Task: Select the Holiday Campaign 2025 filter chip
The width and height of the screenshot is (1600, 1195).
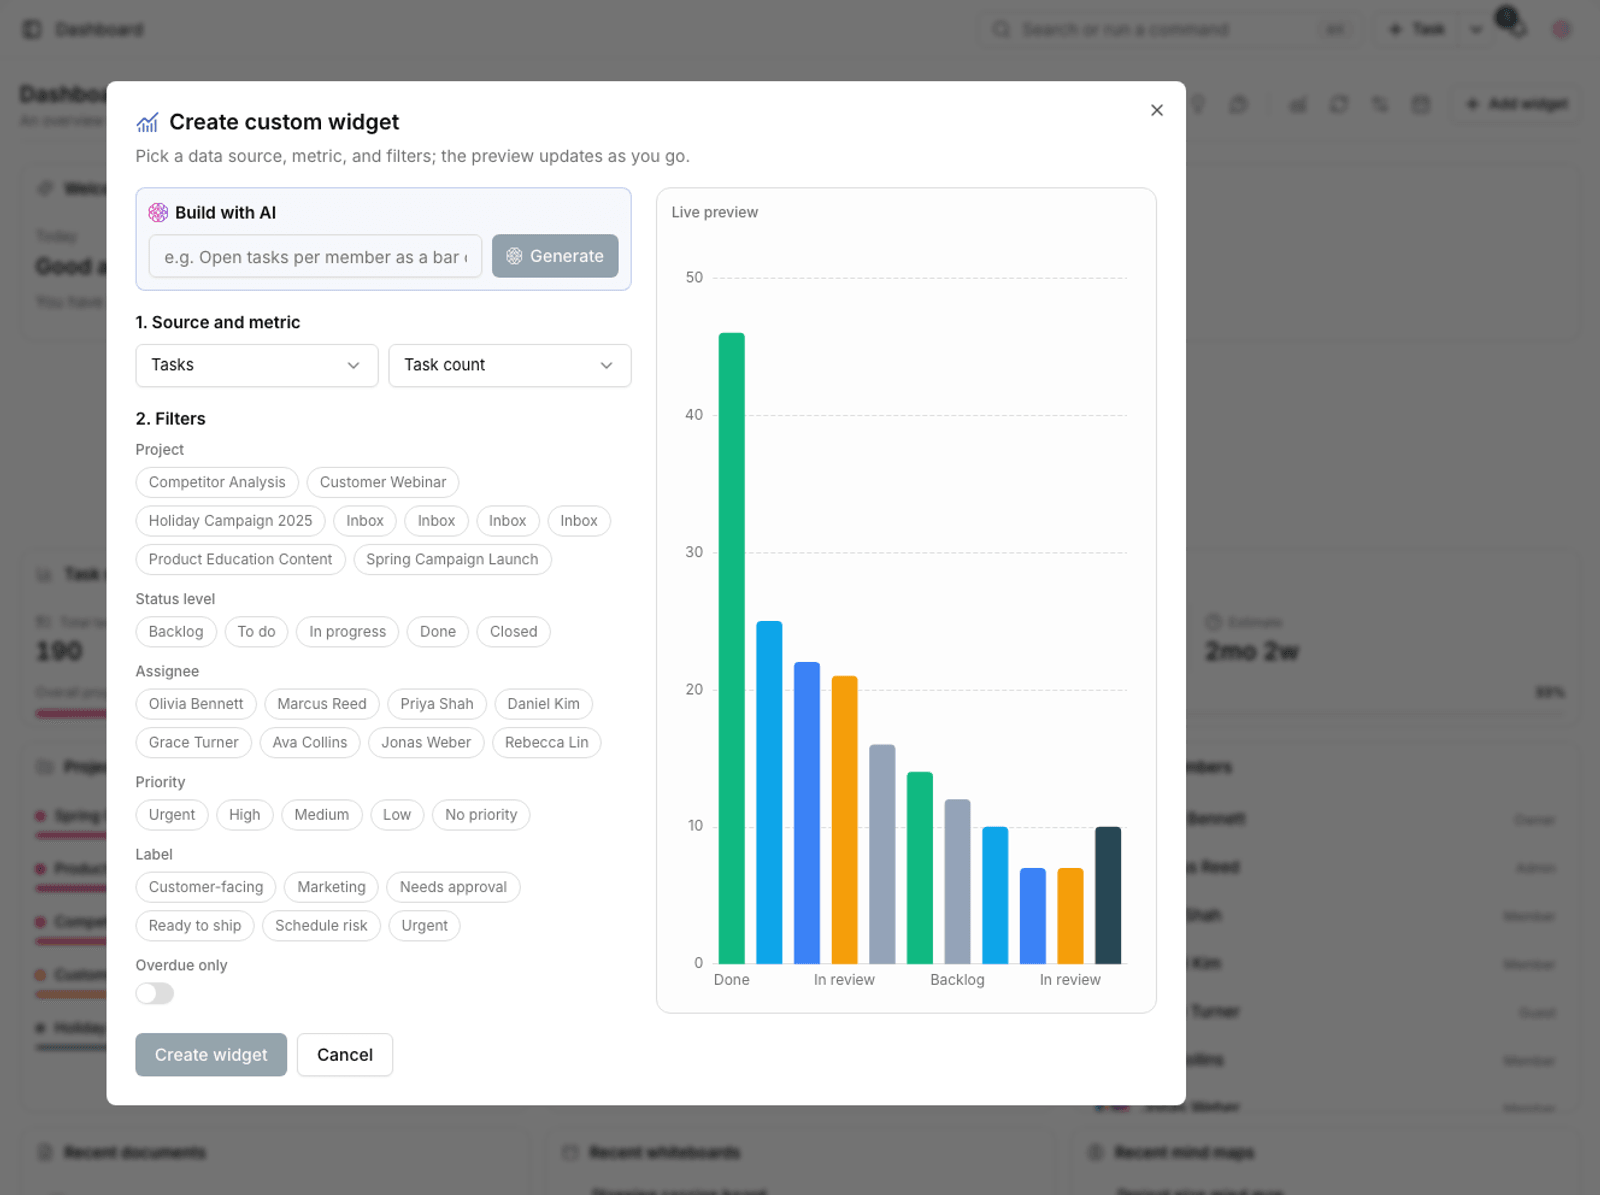Action: click(x=230, y=521)
